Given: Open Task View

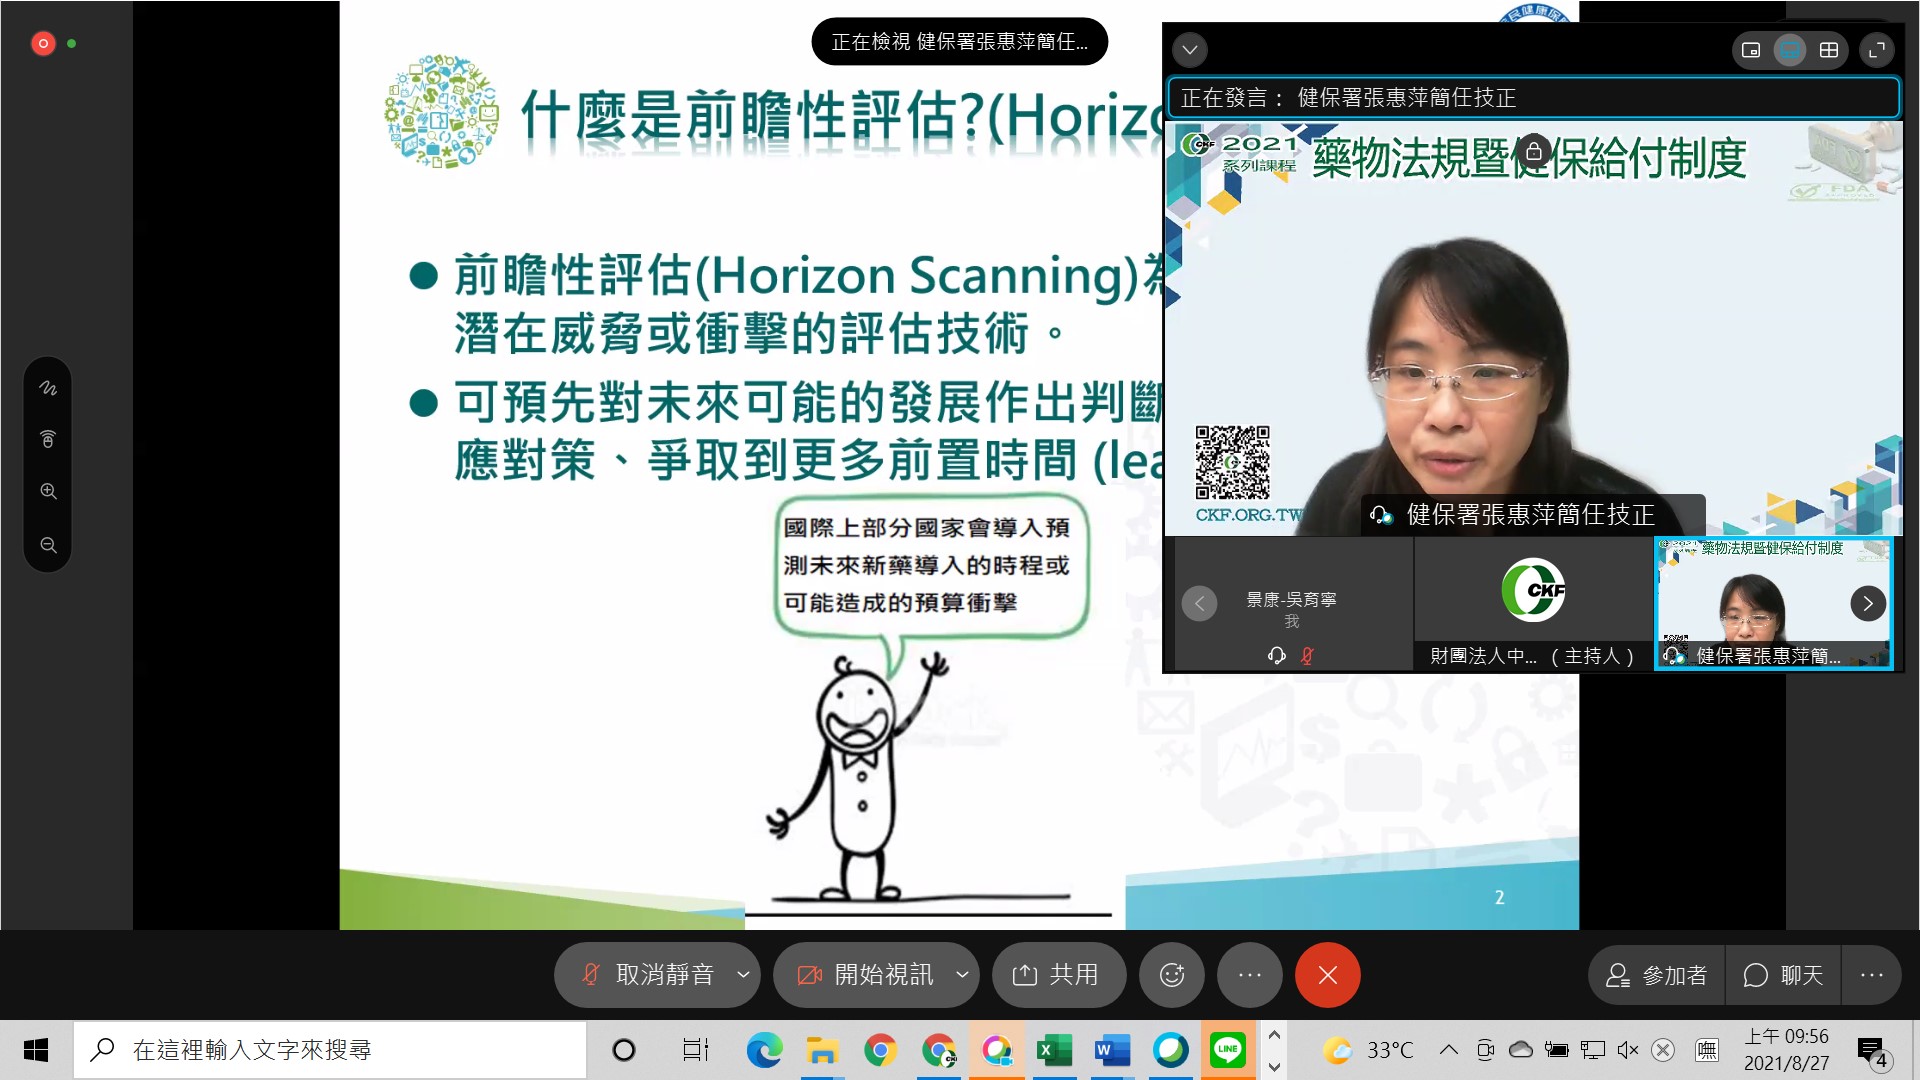Looking at the screenshot, I should pyautogui.click(x=695, y=1050).
